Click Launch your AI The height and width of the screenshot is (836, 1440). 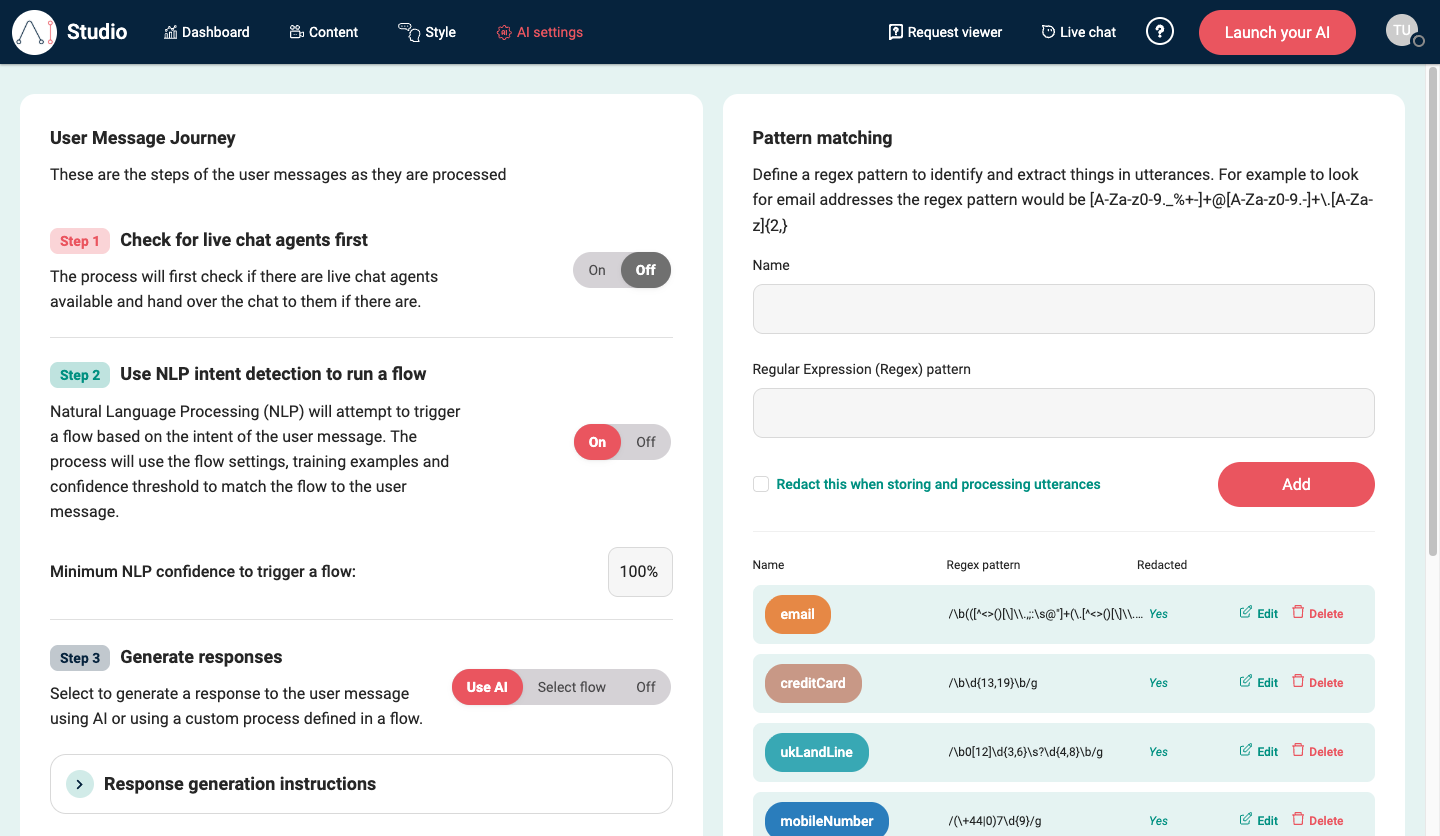(1277, 32)
